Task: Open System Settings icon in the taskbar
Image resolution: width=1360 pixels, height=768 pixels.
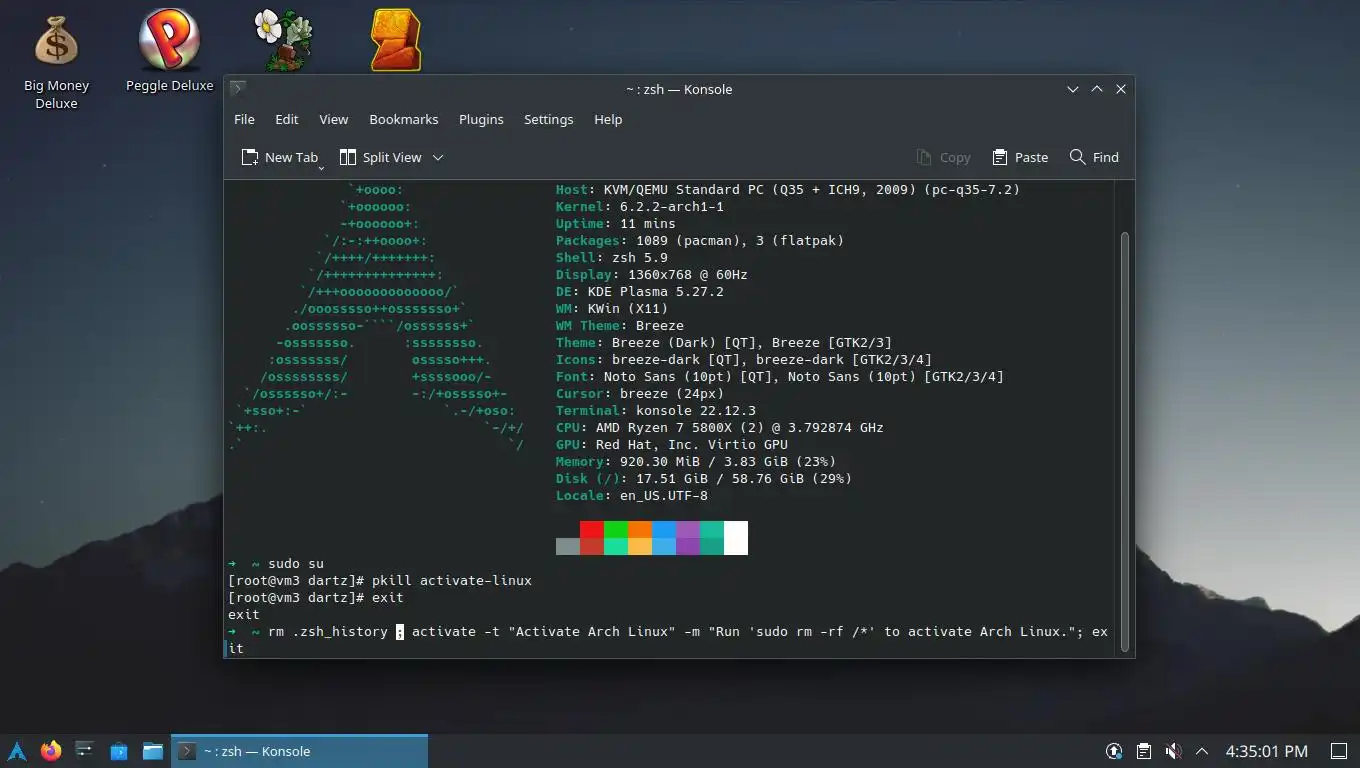Action: click(x=85, y=751)
